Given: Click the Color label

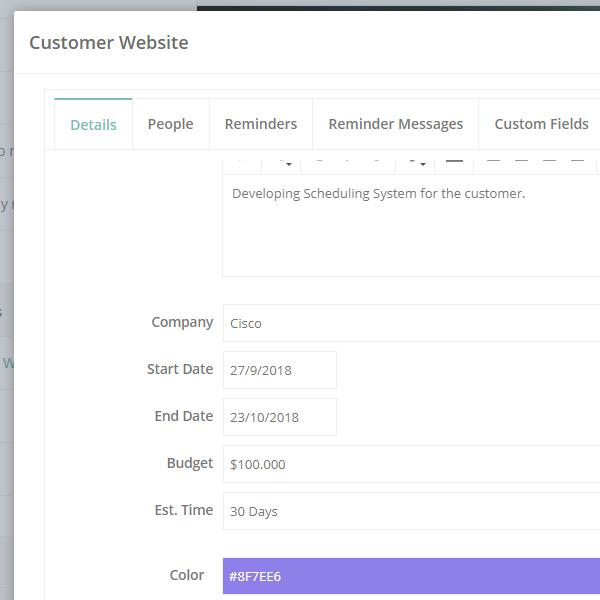Looking at the screenshot, I should [187, 575].
